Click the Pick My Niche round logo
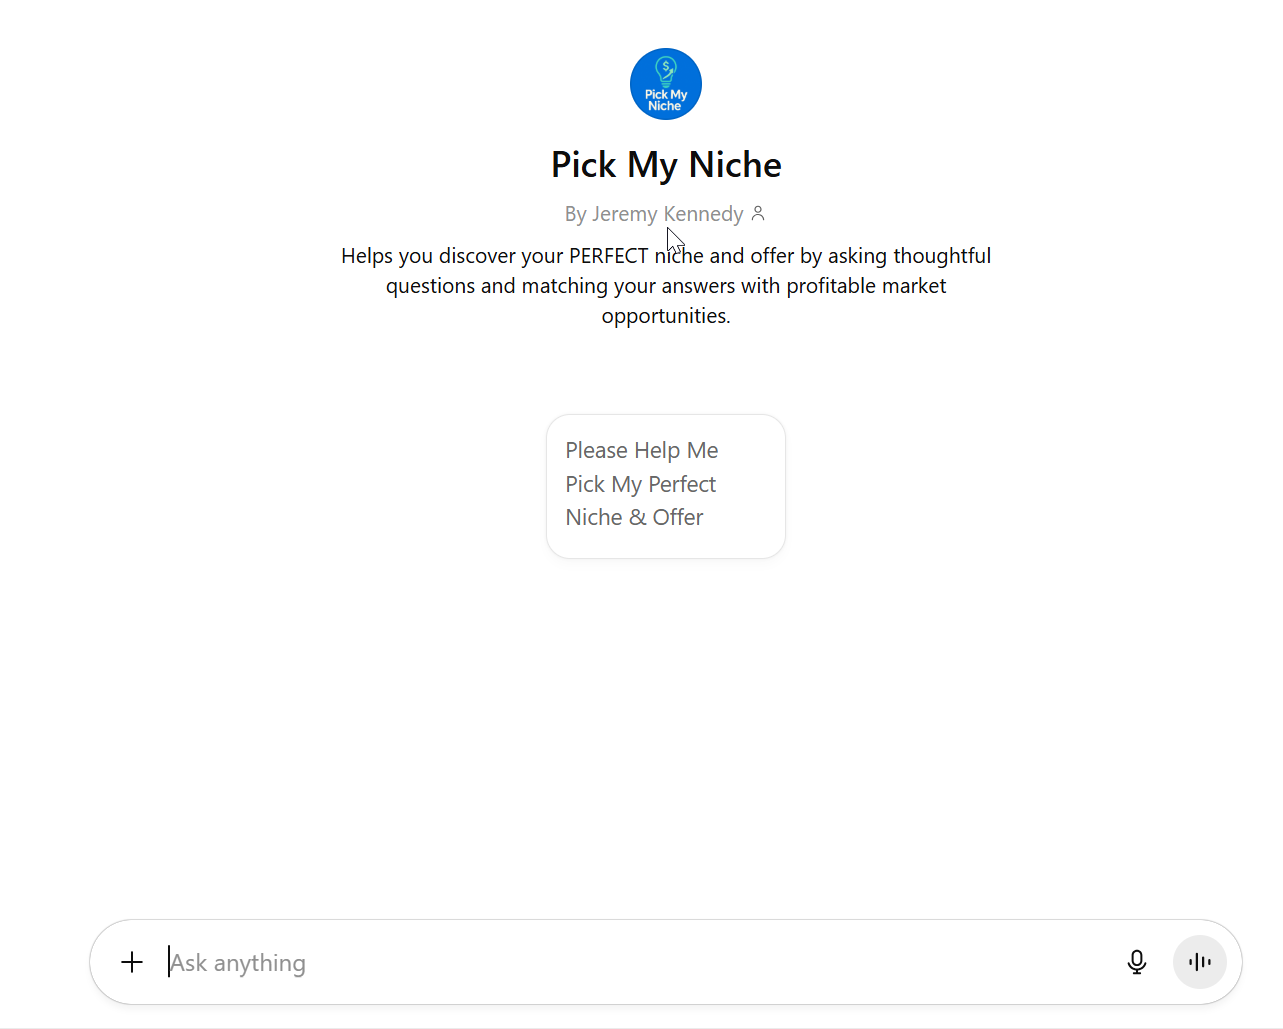The image size is (1283, 1029). tap(666, 84)
